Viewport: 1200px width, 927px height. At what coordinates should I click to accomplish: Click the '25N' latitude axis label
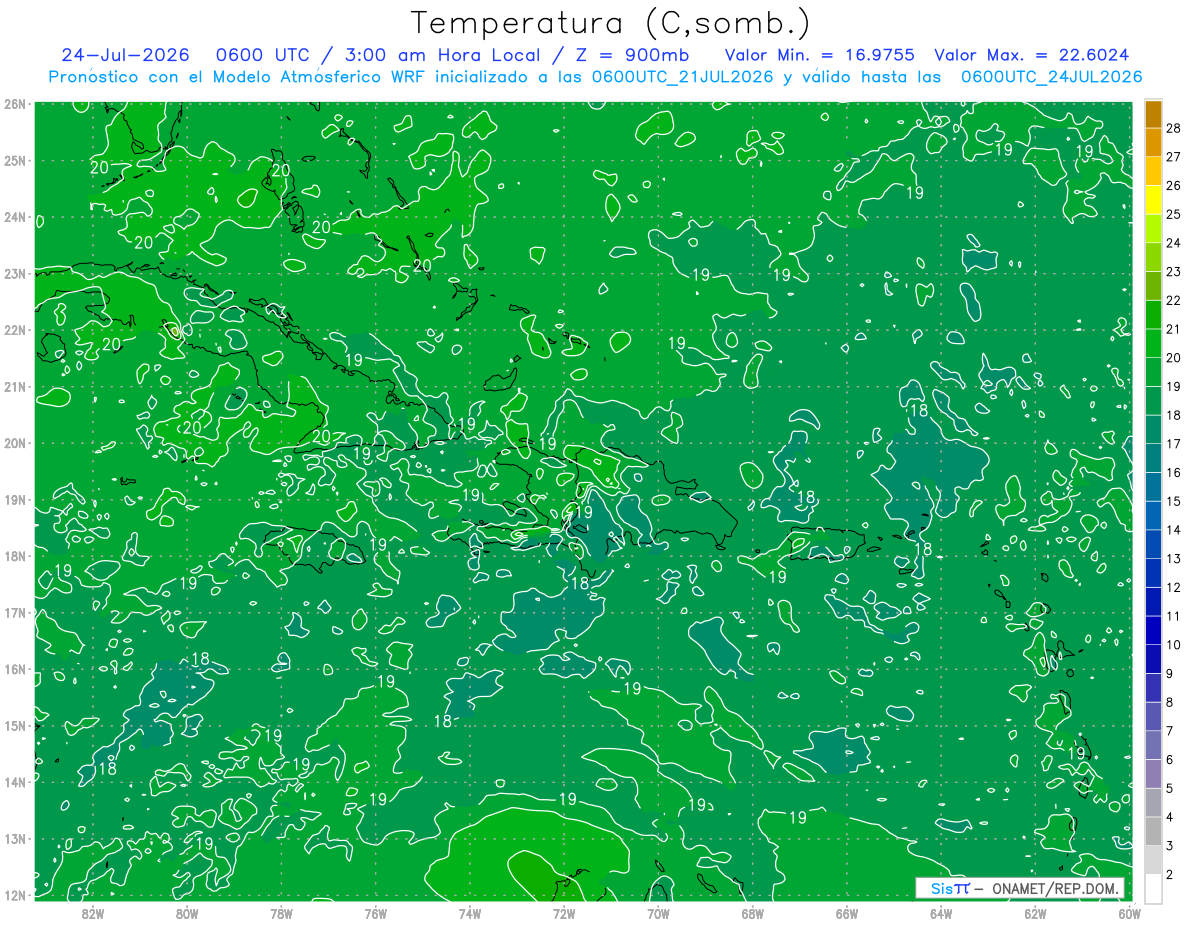[x=14, y=161]
